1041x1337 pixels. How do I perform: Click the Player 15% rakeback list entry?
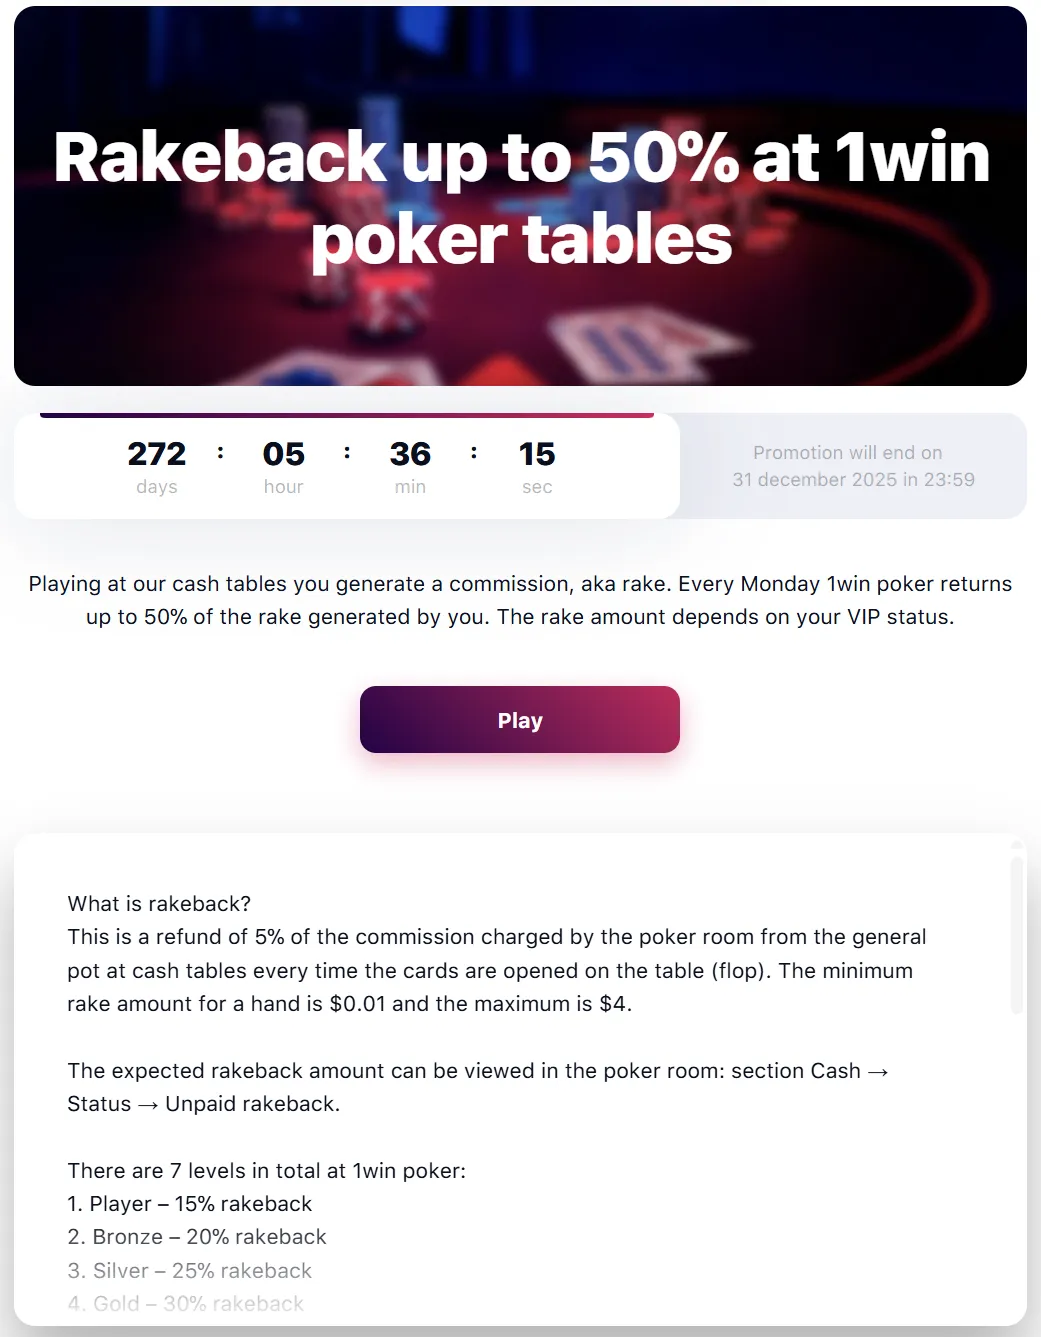click(x=190, y=1204)
